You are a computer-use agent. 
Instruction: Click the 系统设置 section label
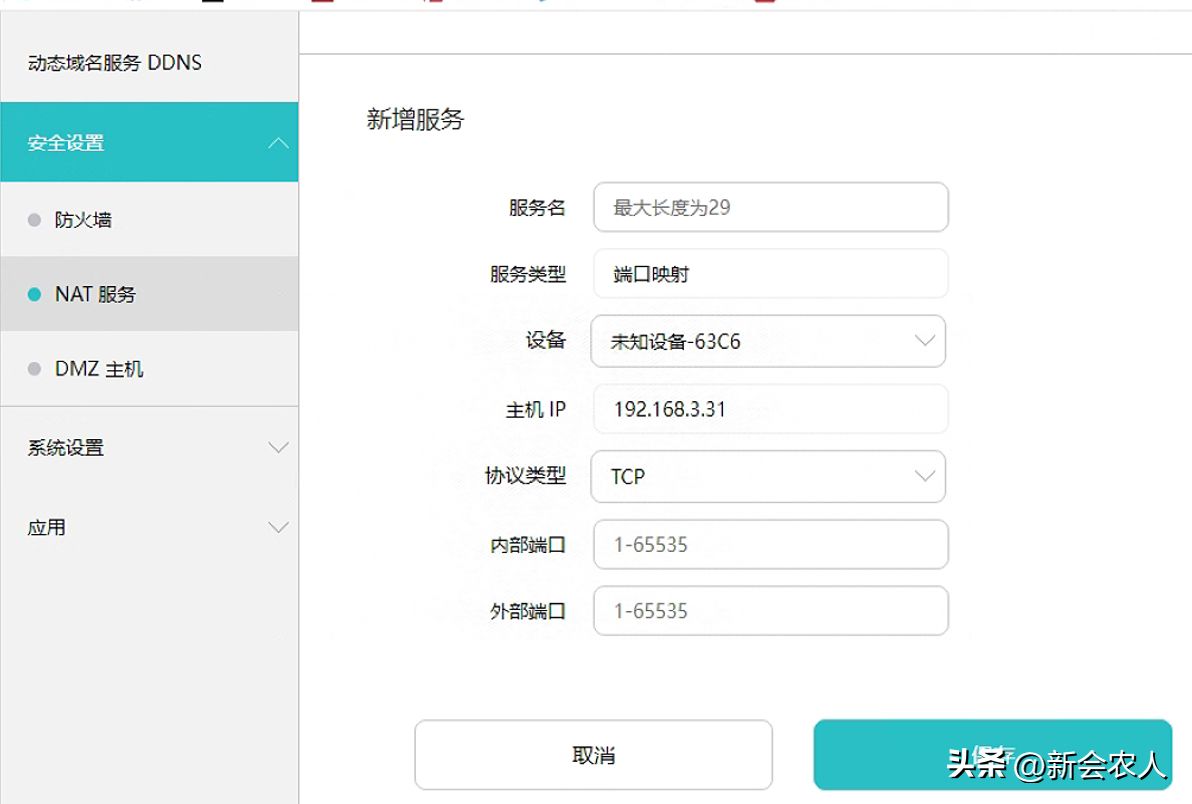[66, 448]
